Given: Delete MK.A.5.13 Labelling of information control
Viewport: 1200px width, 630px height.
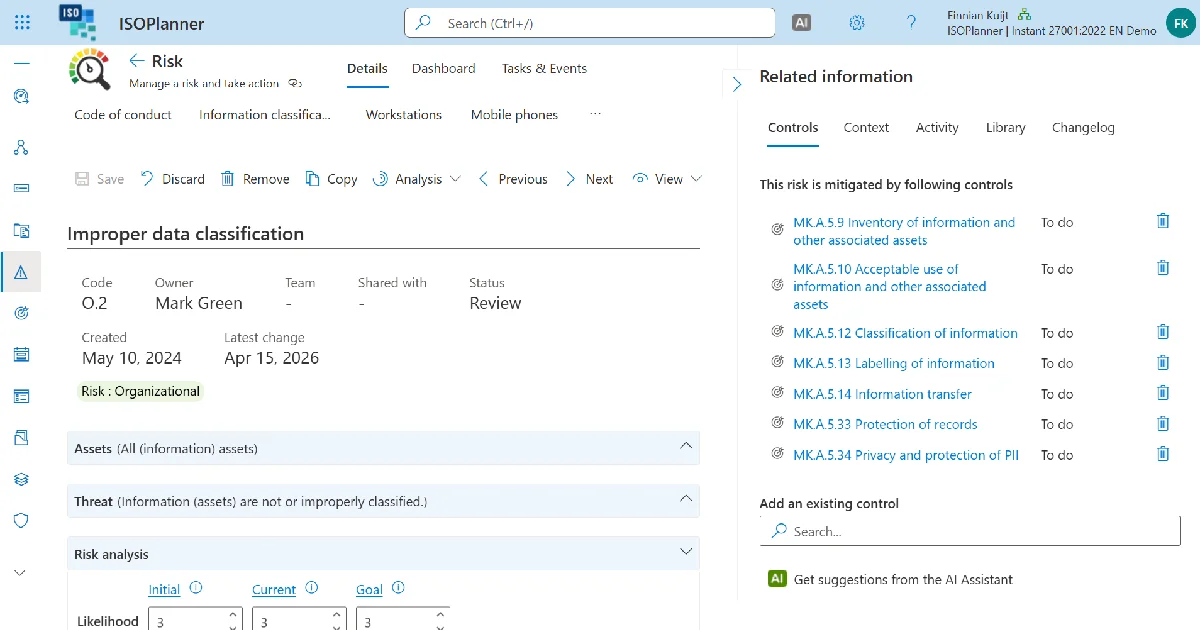Looking at the screenshot, I should (x=1163, y=363).
